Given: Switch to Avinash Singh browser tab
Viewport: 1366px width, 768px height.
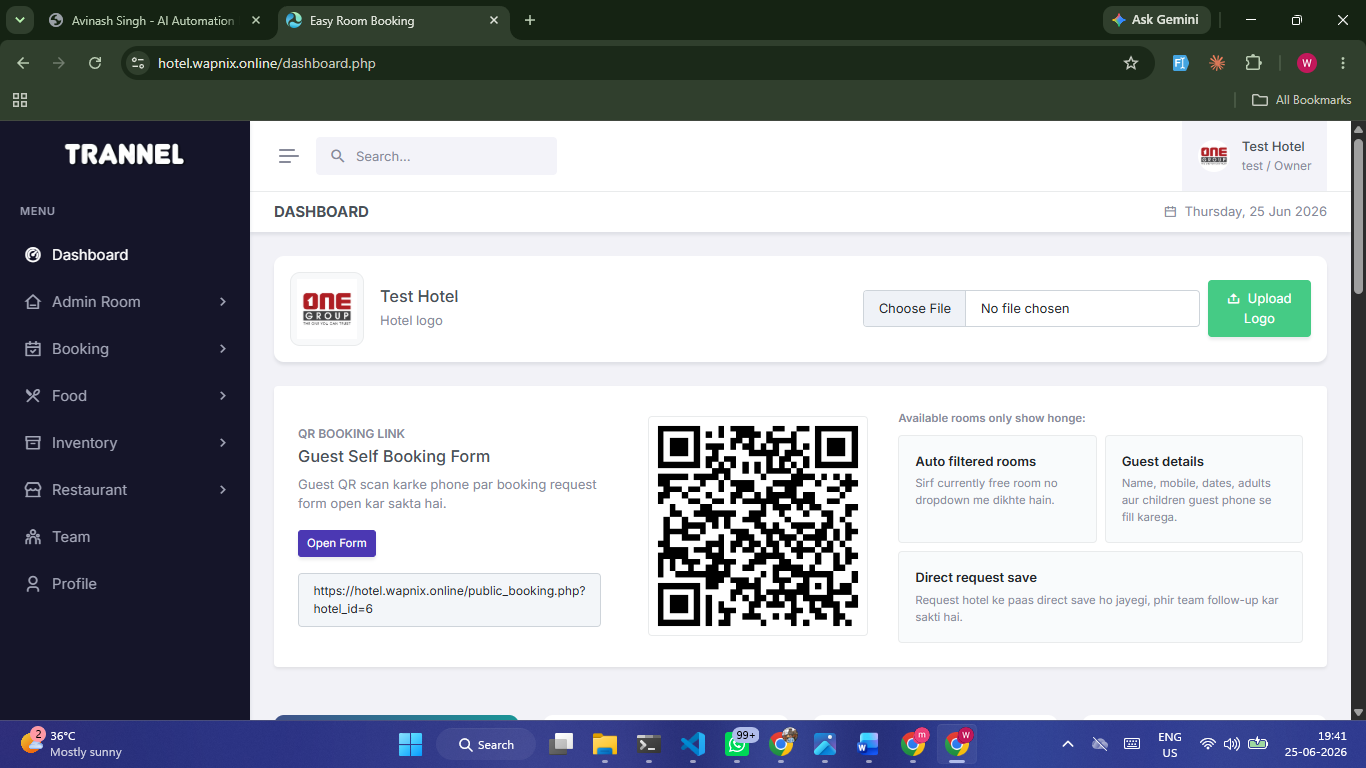Looking at the screenshot, I should [x=153, y=20].
